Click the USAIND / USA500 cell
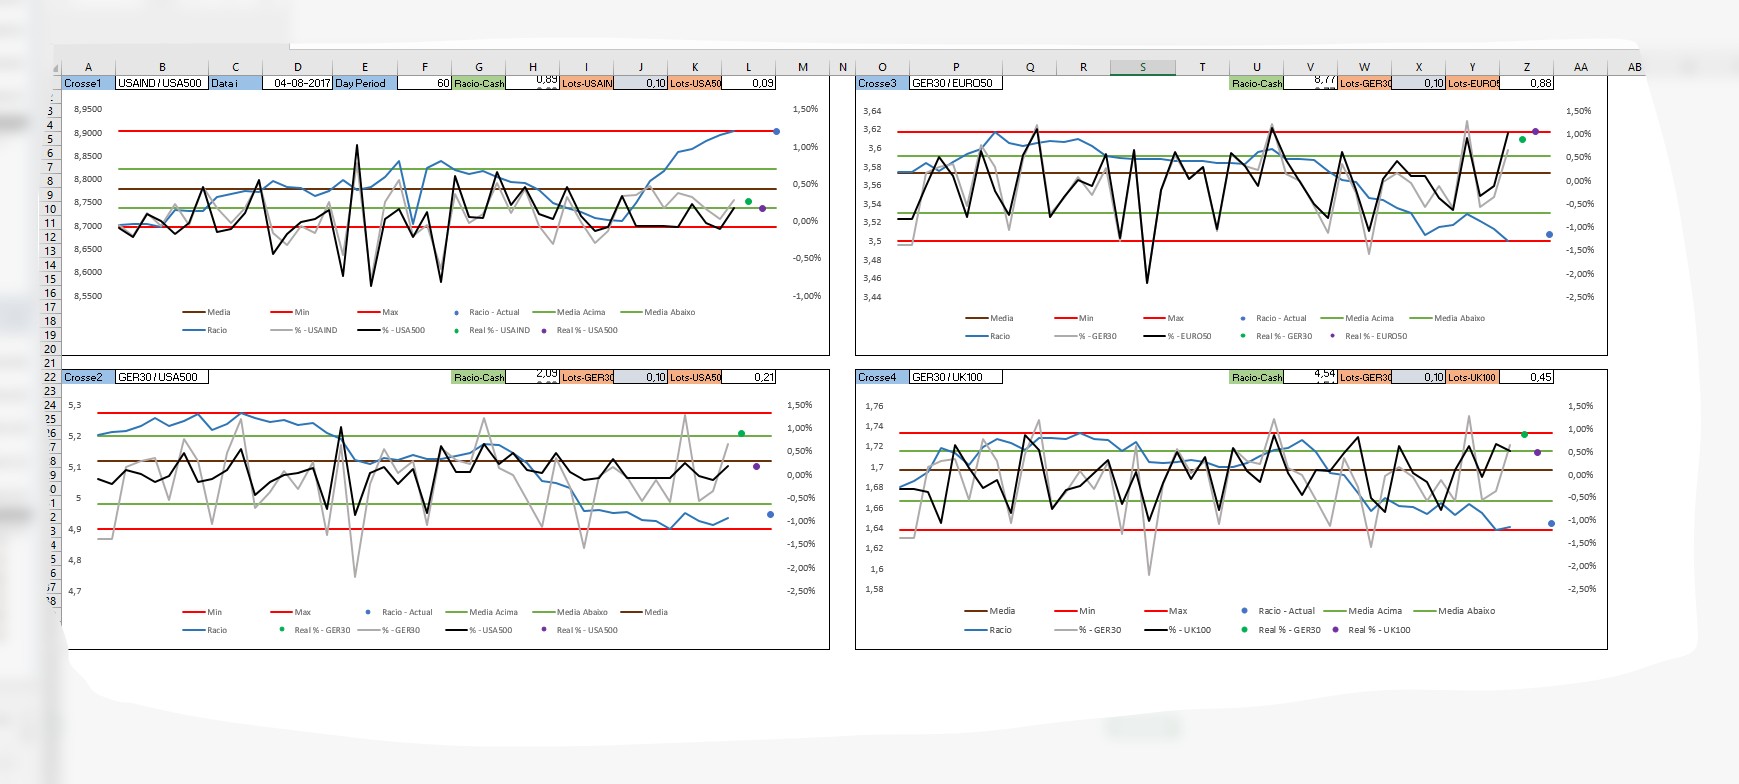 (x=162, y=83)
